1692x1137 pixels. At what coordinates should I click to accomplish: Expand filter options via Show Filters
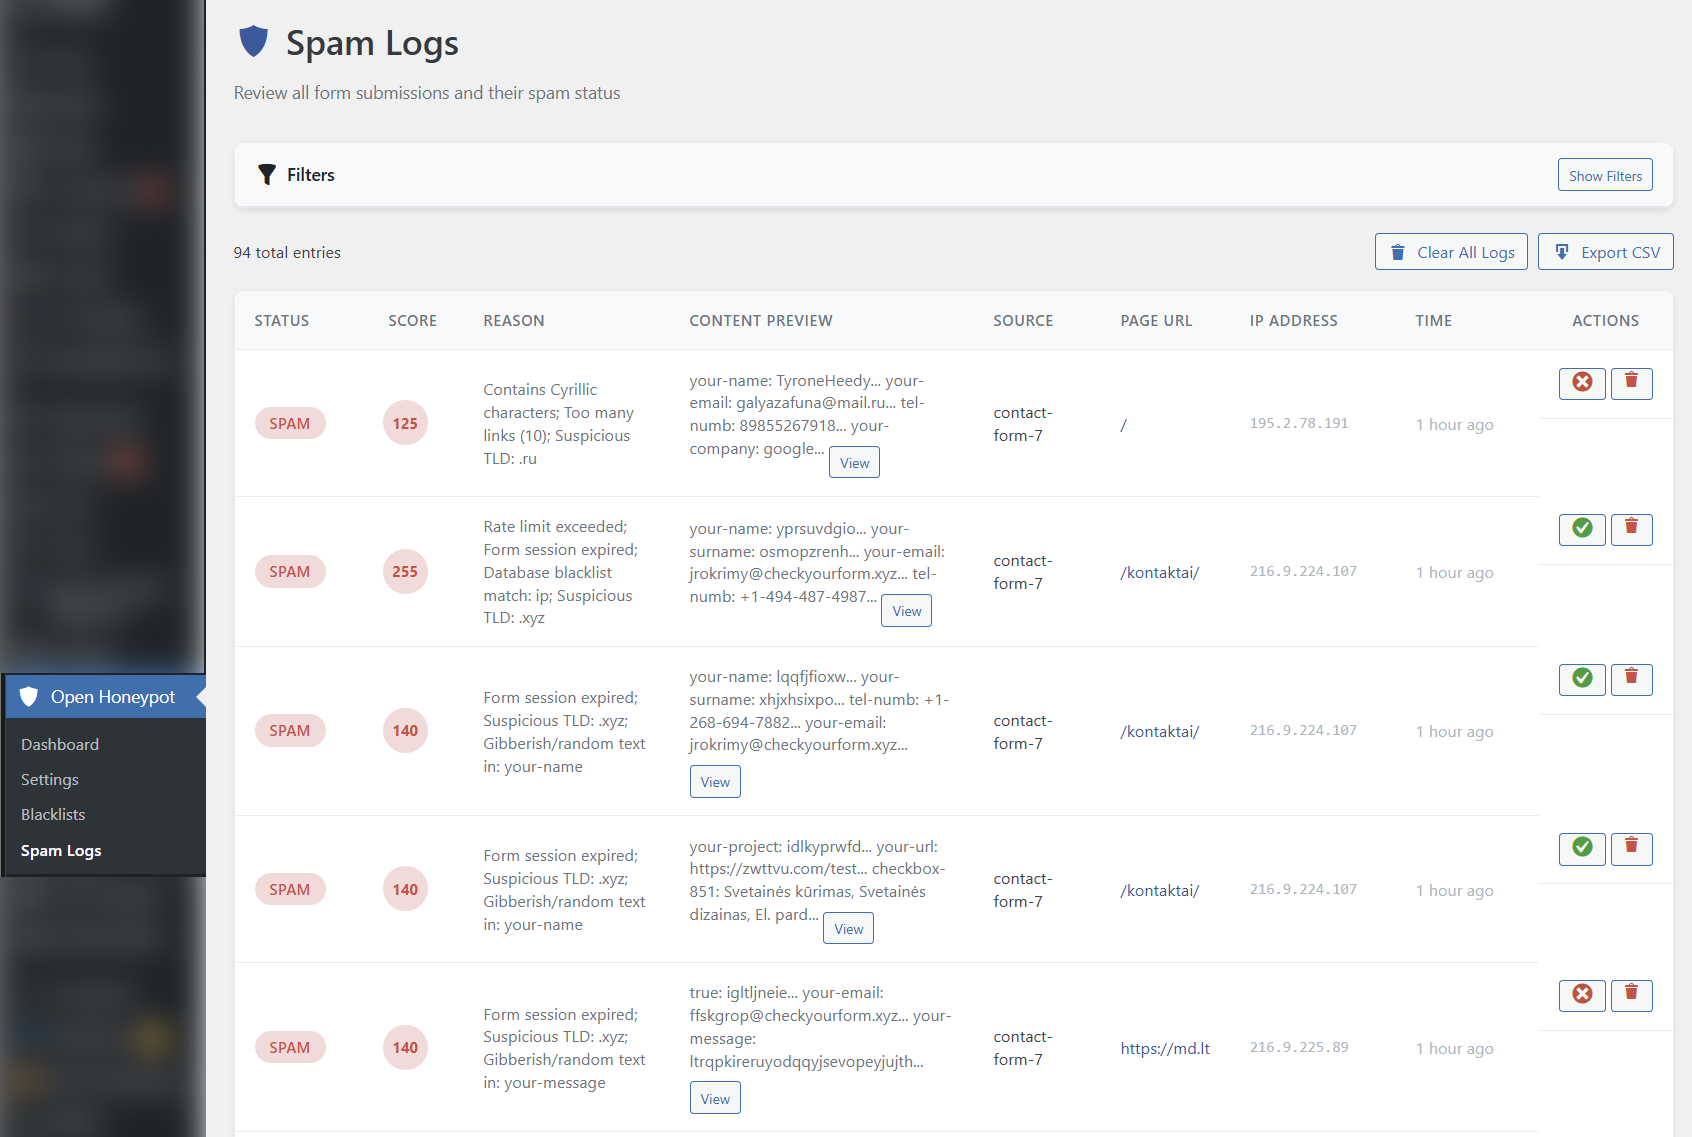tap(1604, 174)
